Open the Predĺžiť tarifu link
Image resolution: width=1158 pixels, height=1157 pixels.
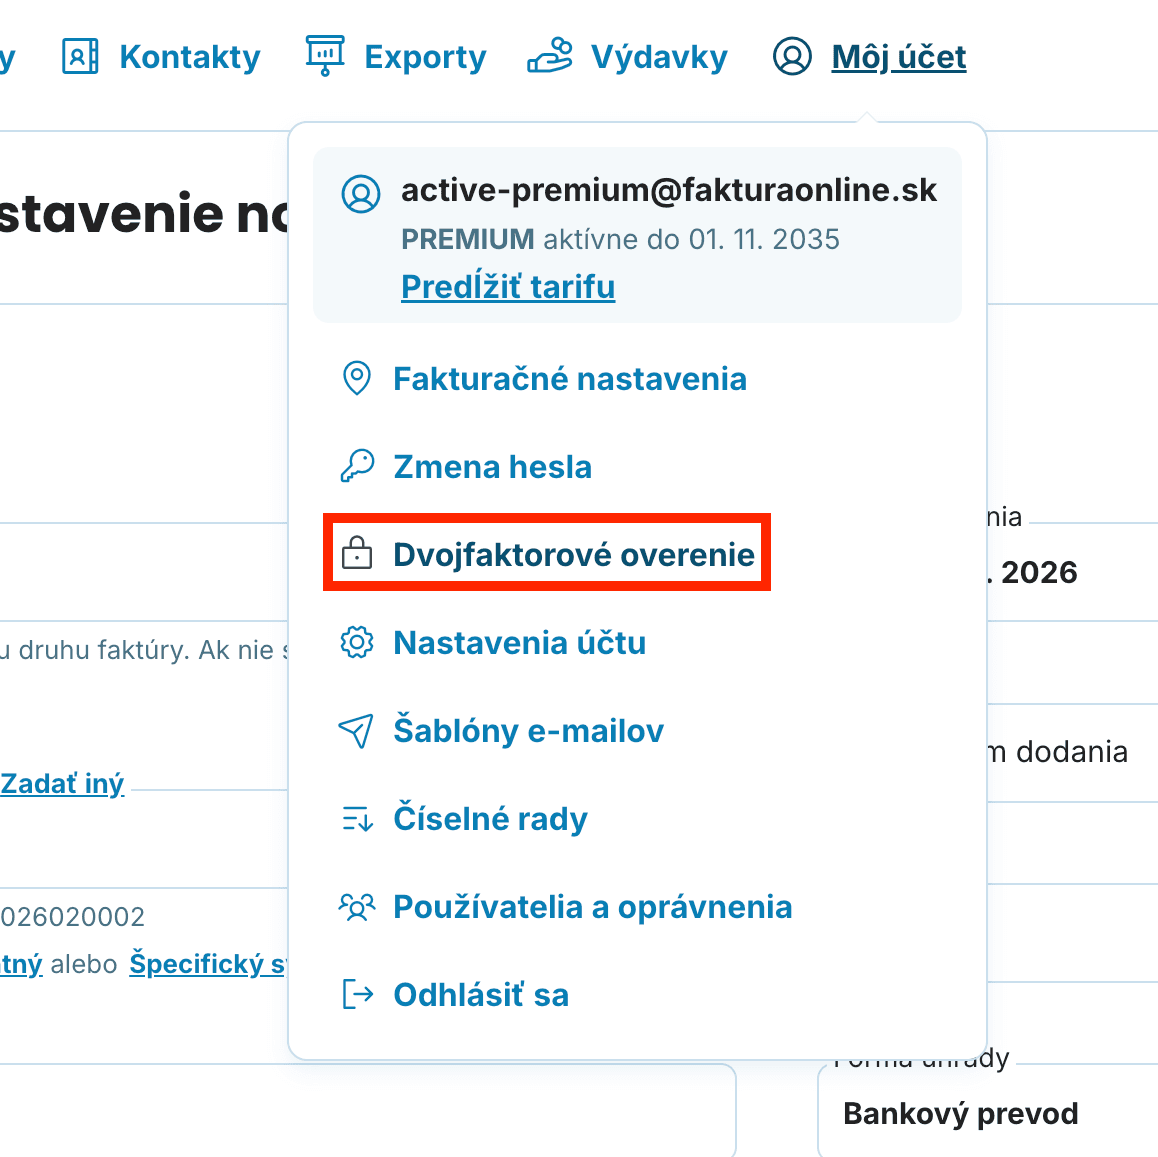click(x=508, y=286)
